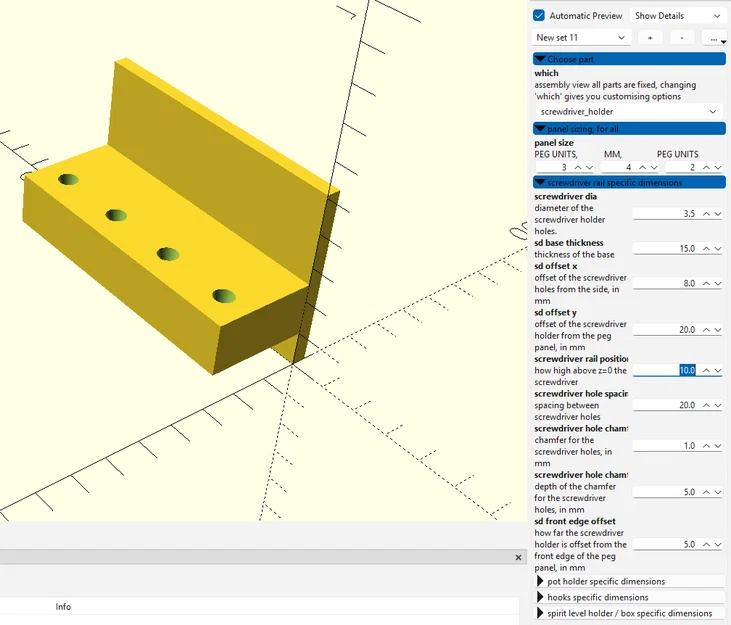Toggle the Automatic Preview checkbox
Viewport: 731px width, 625px height.
pyautogui.click(x=539, y=15)
